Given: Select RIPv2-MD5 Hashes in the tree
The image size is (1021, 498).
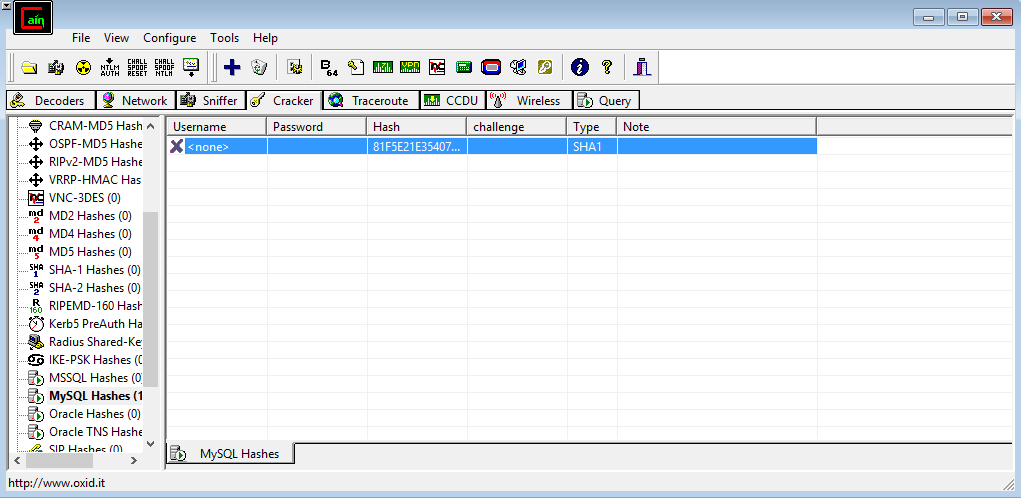Looking at the screenshot, I should click(x=96, y=162).
